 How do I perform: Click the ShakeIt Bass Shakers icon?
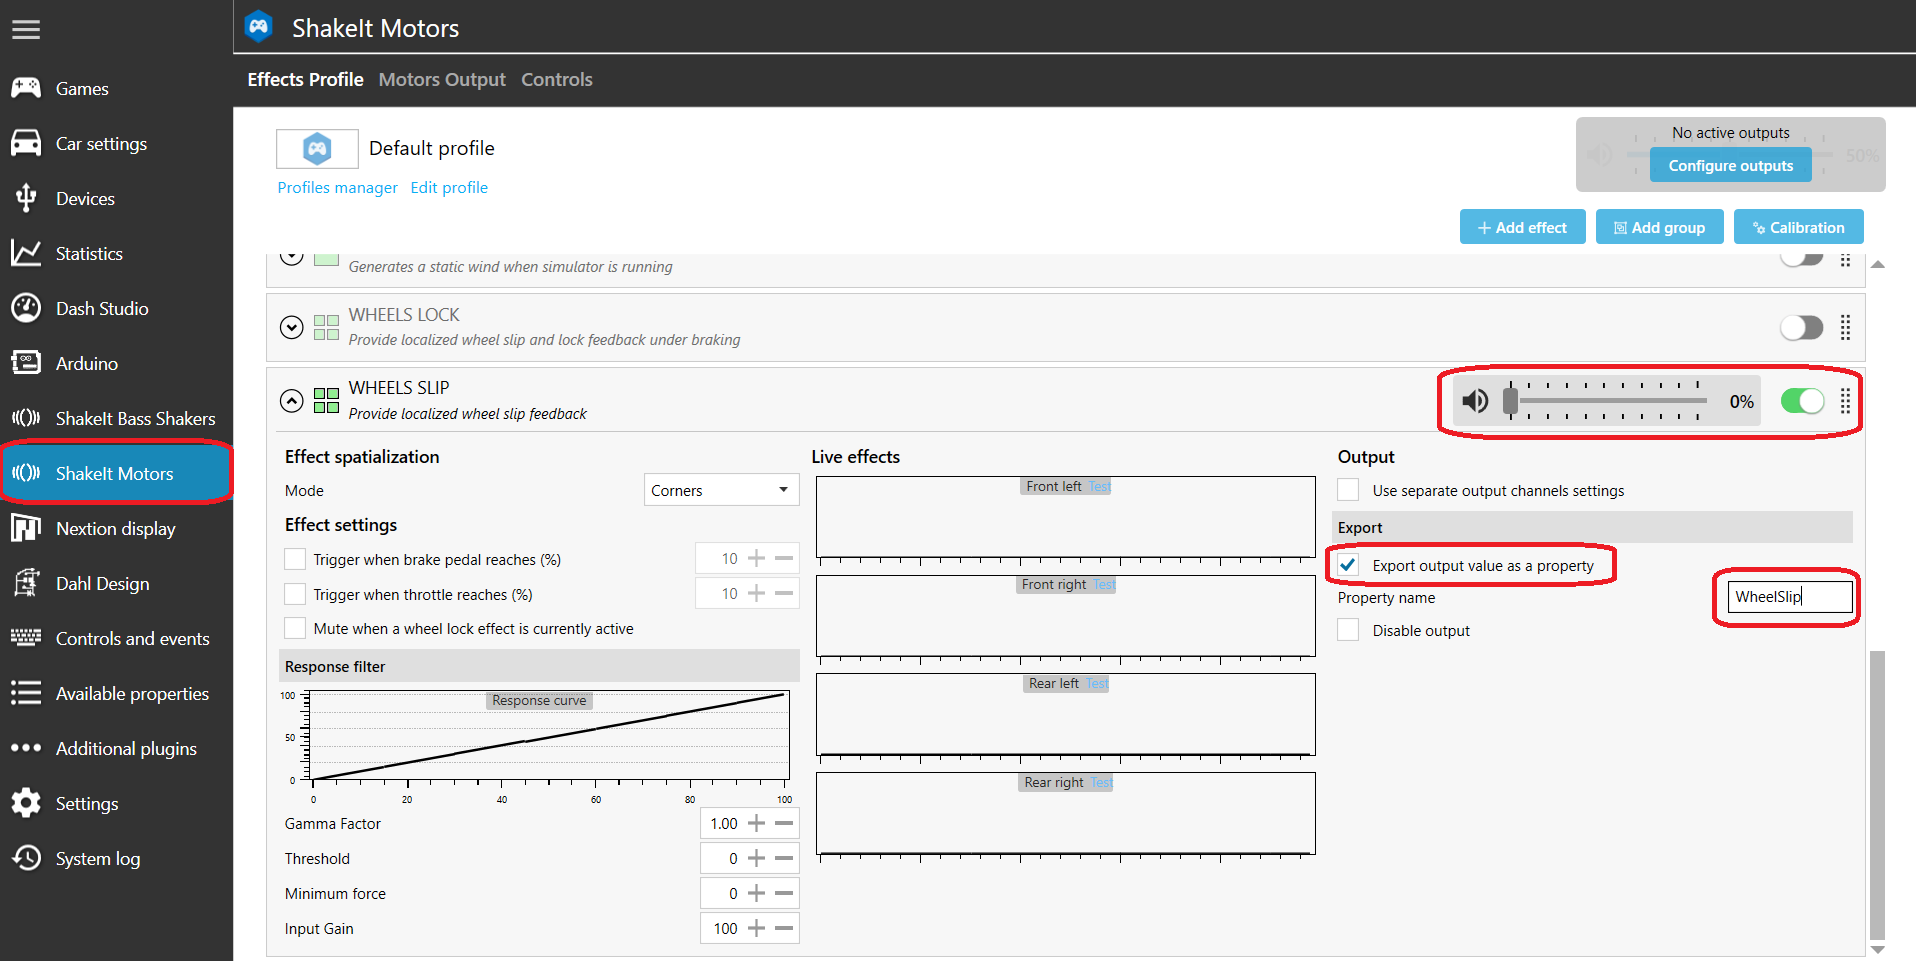point(26,418)
